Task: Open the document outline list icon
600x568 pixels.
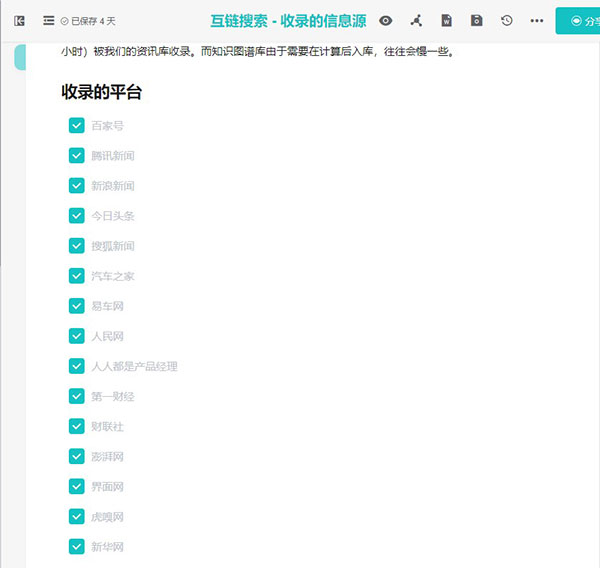Action: coord(49,20)
